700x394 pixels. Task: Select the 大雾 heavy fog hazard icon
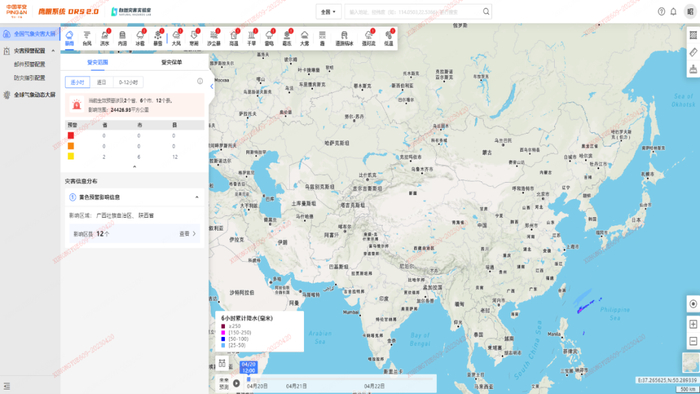click(x=304, y=38)
